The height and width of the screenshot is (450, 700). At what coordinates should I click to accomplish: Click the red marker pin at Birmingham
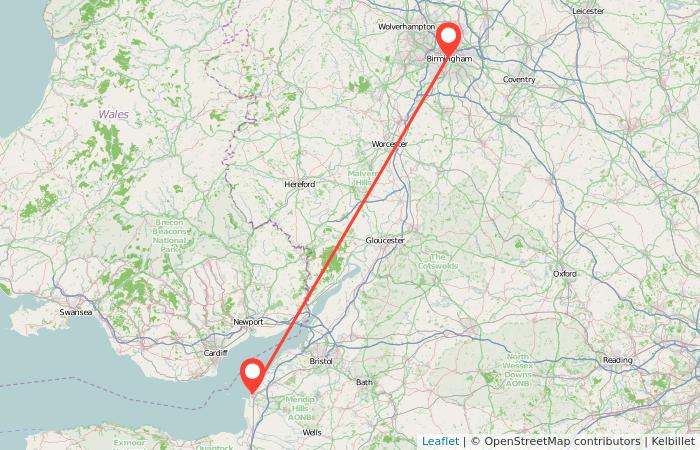click(x=448, y=38)
